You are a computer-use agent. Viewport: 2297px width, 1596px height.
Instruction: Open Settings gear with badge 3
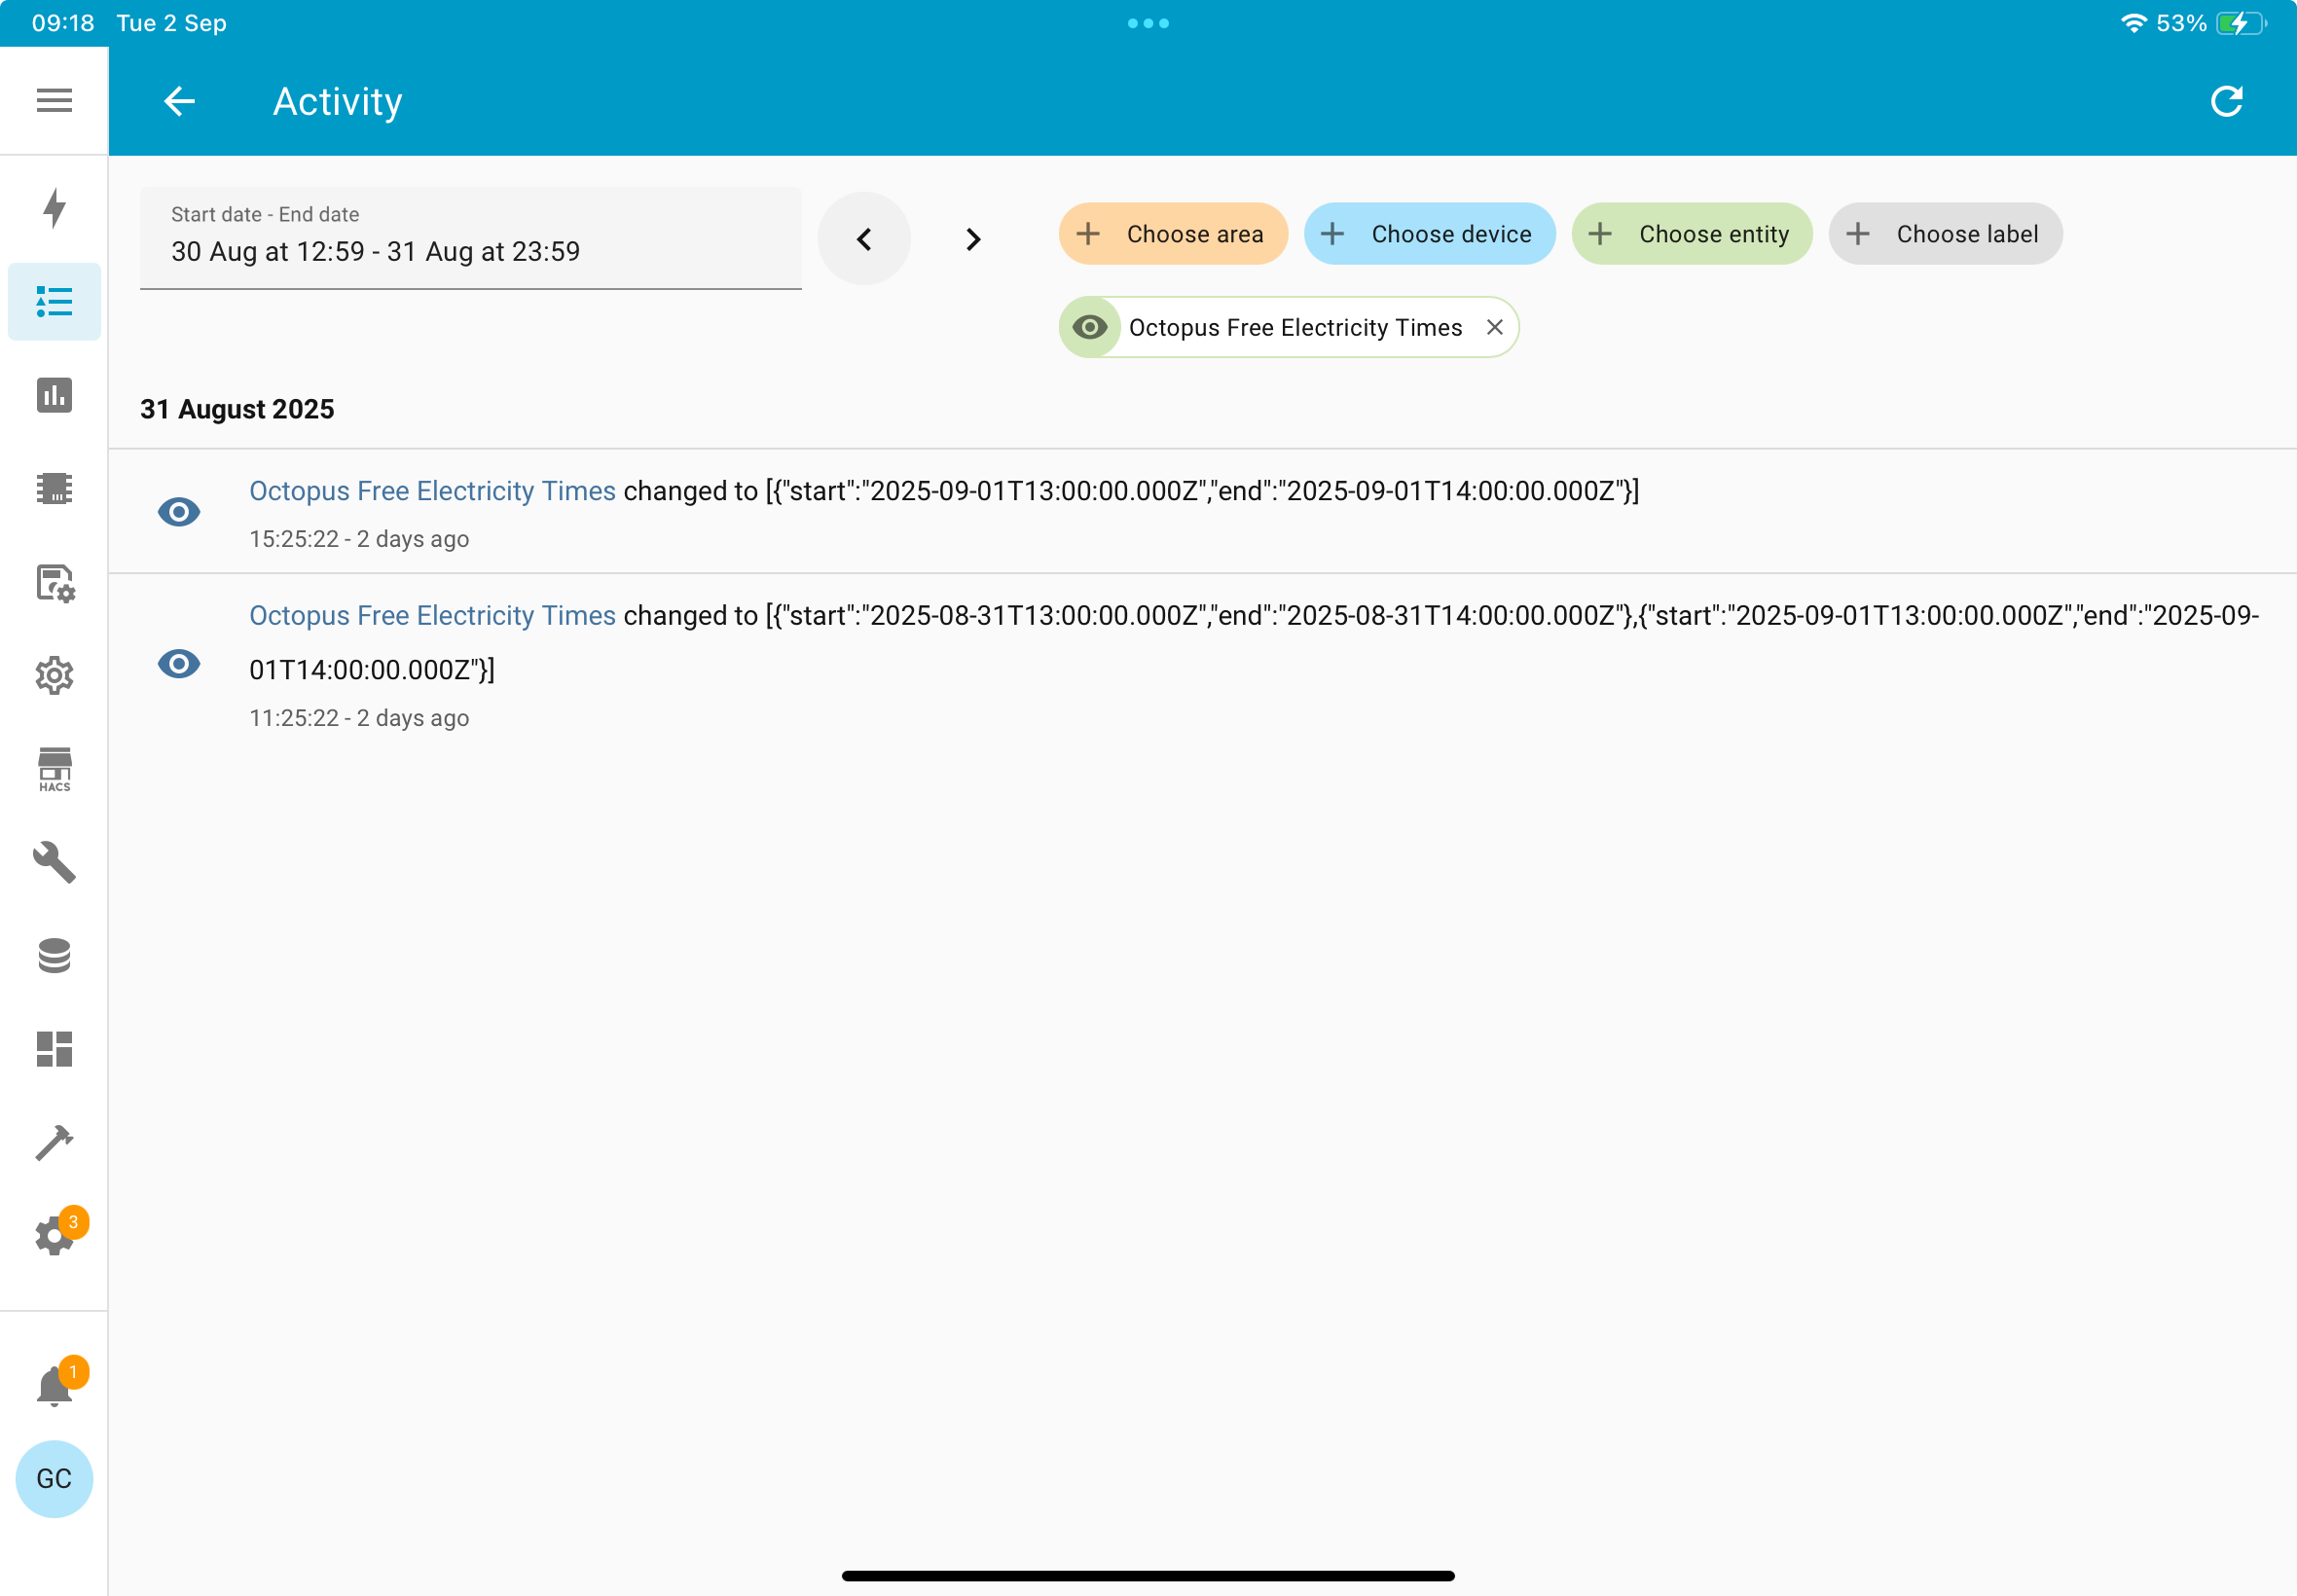(x=54, y=1236)
